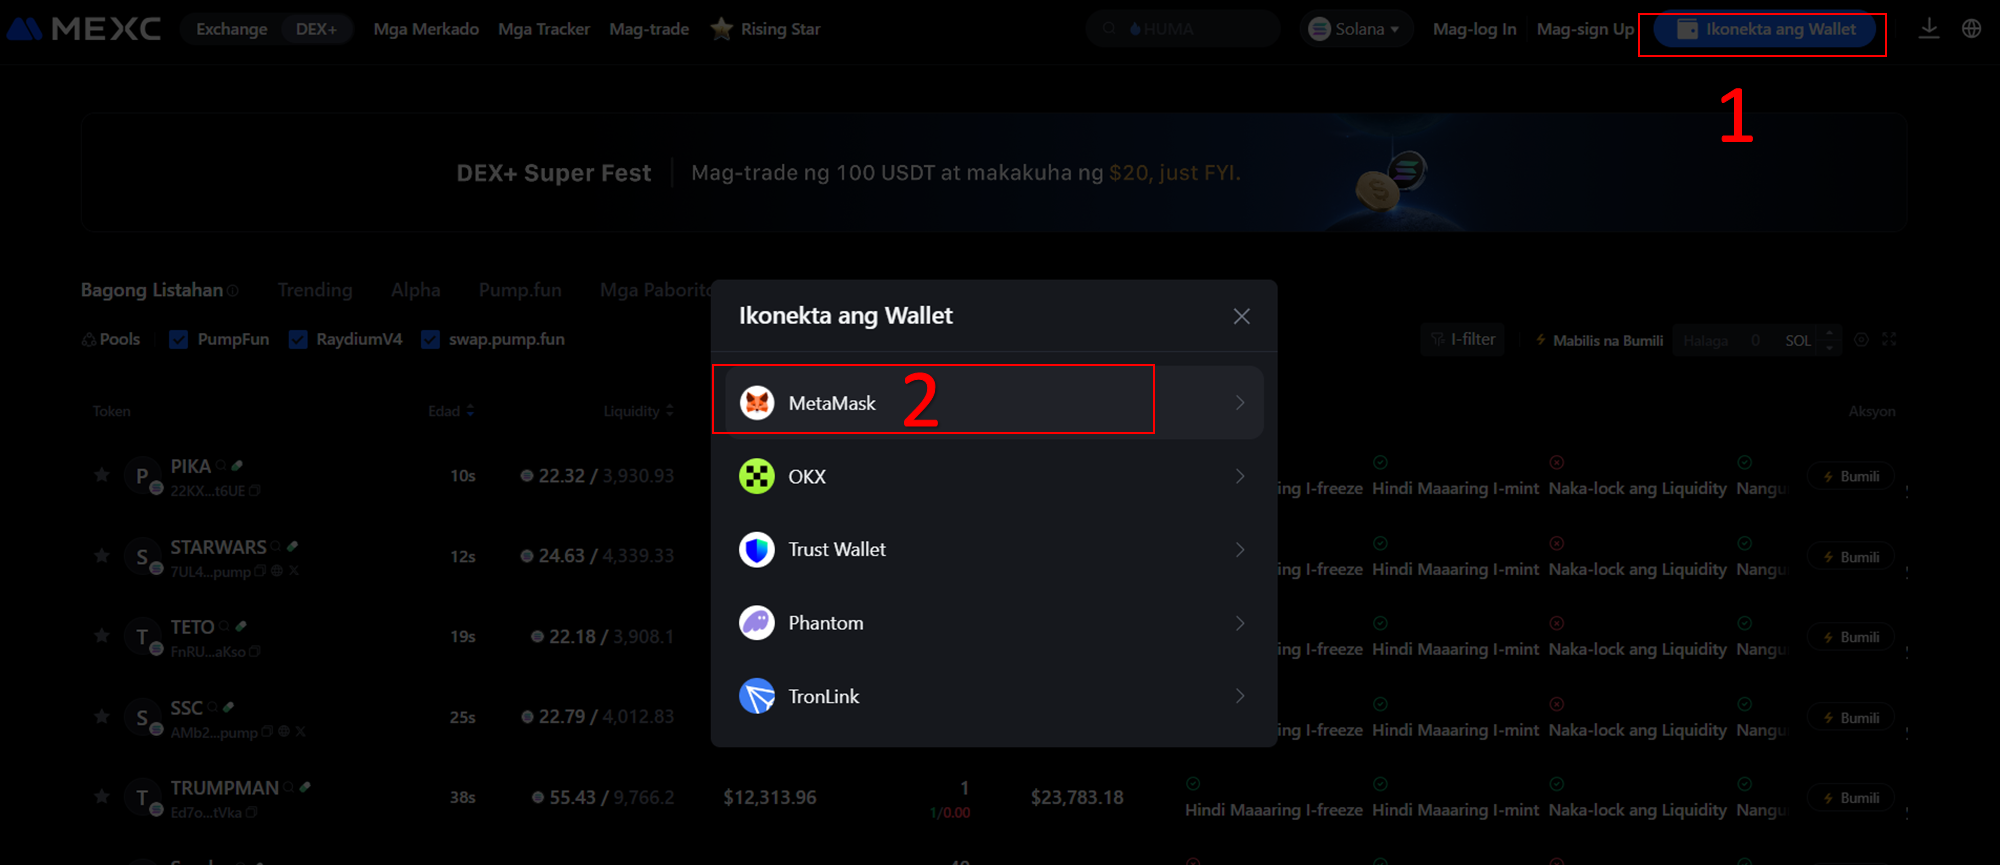Click the TronLink wallet icon
The image size is (2000, 865).
(757, 696)
